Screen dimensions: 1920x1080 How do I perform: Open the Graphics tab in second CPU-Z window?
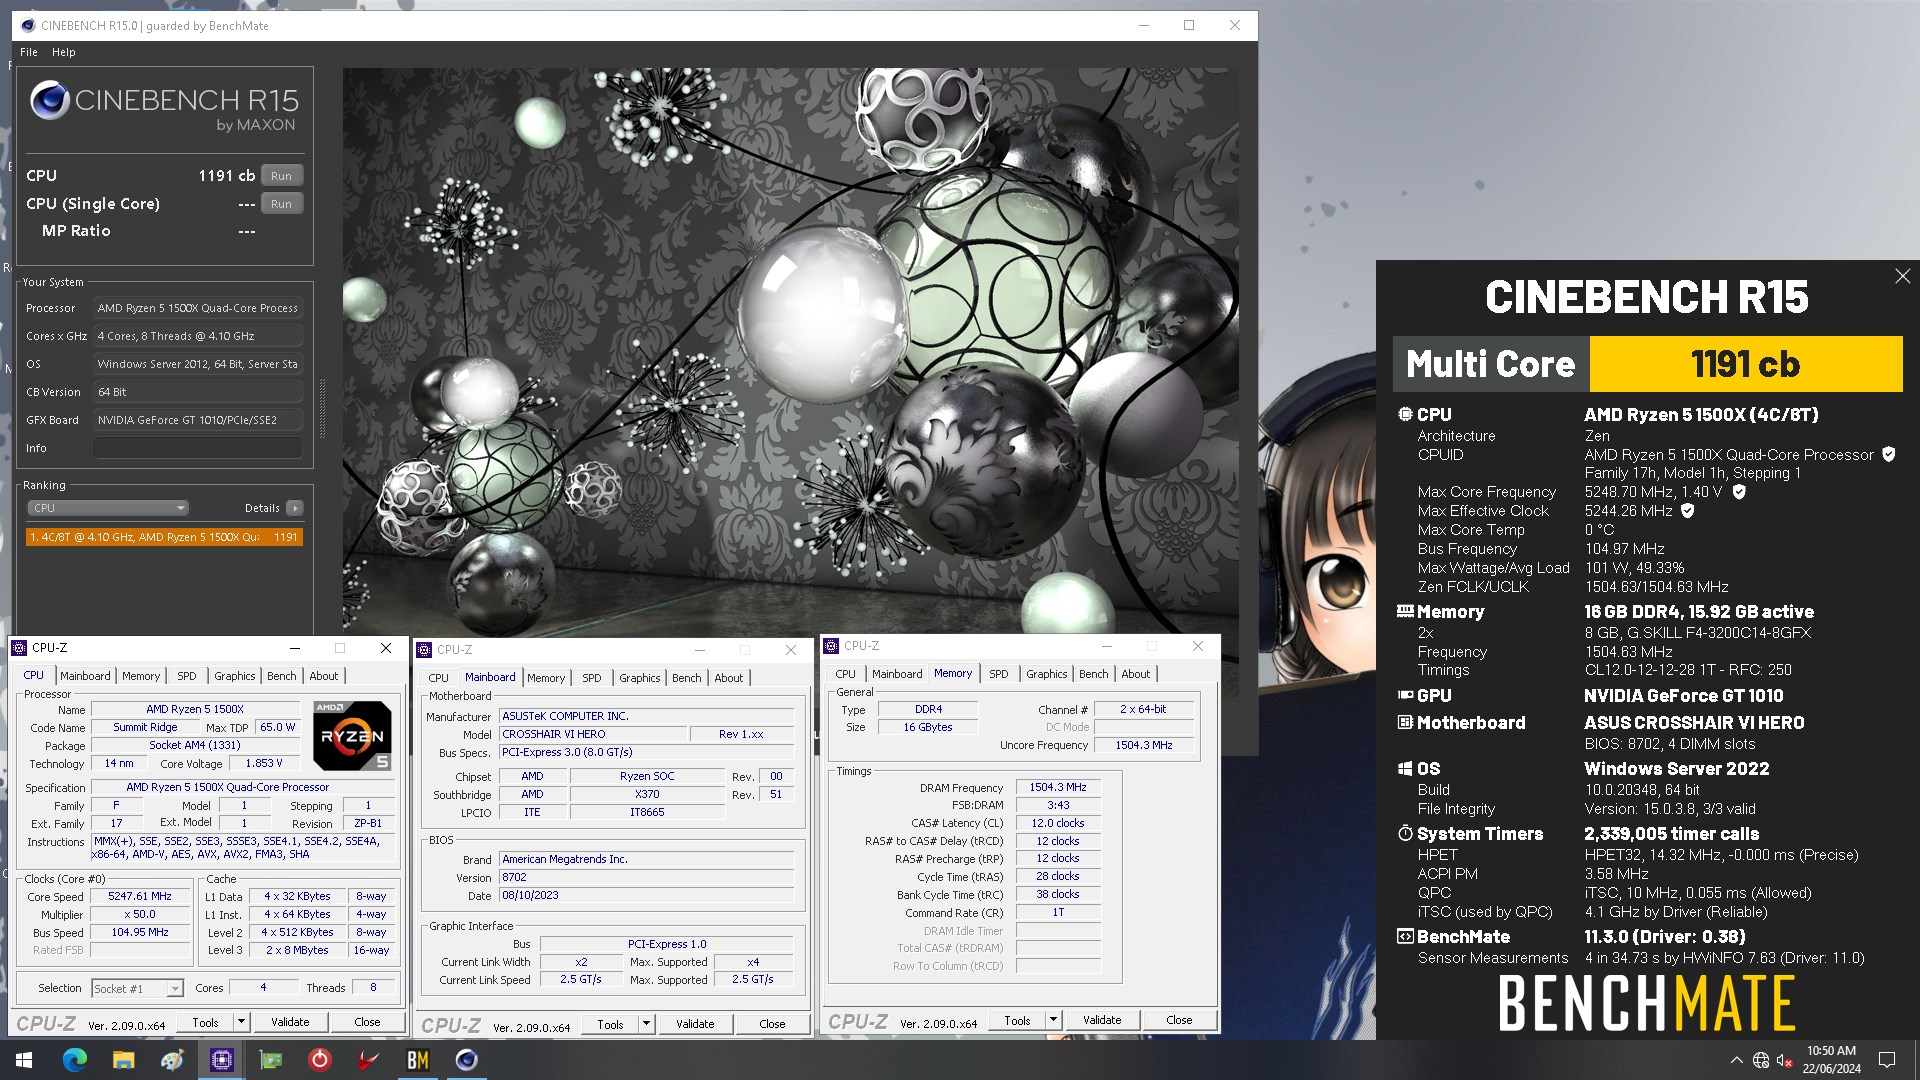coord(639,678)
